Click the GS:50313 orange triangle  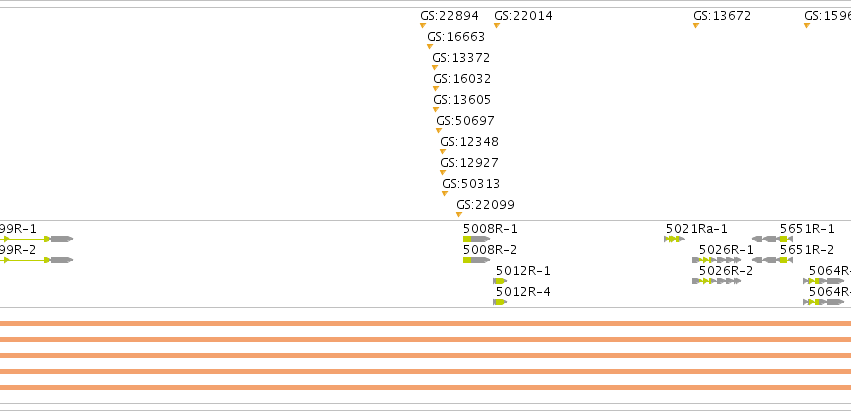445,194
